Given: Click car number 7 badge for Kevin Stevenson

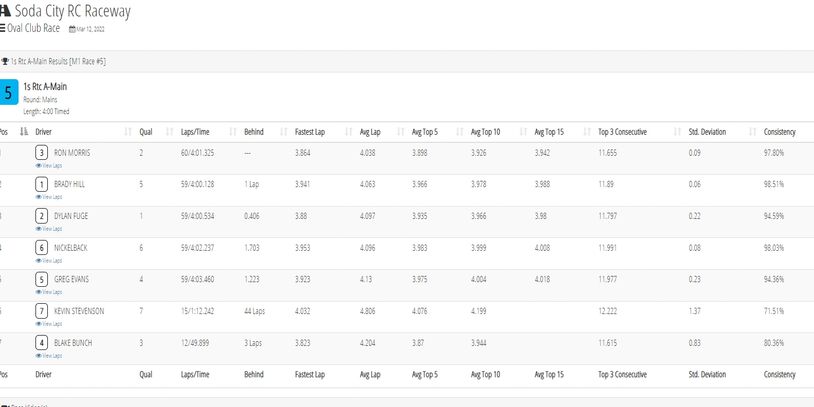Looking at the screenshot, I should coord(42,311).
